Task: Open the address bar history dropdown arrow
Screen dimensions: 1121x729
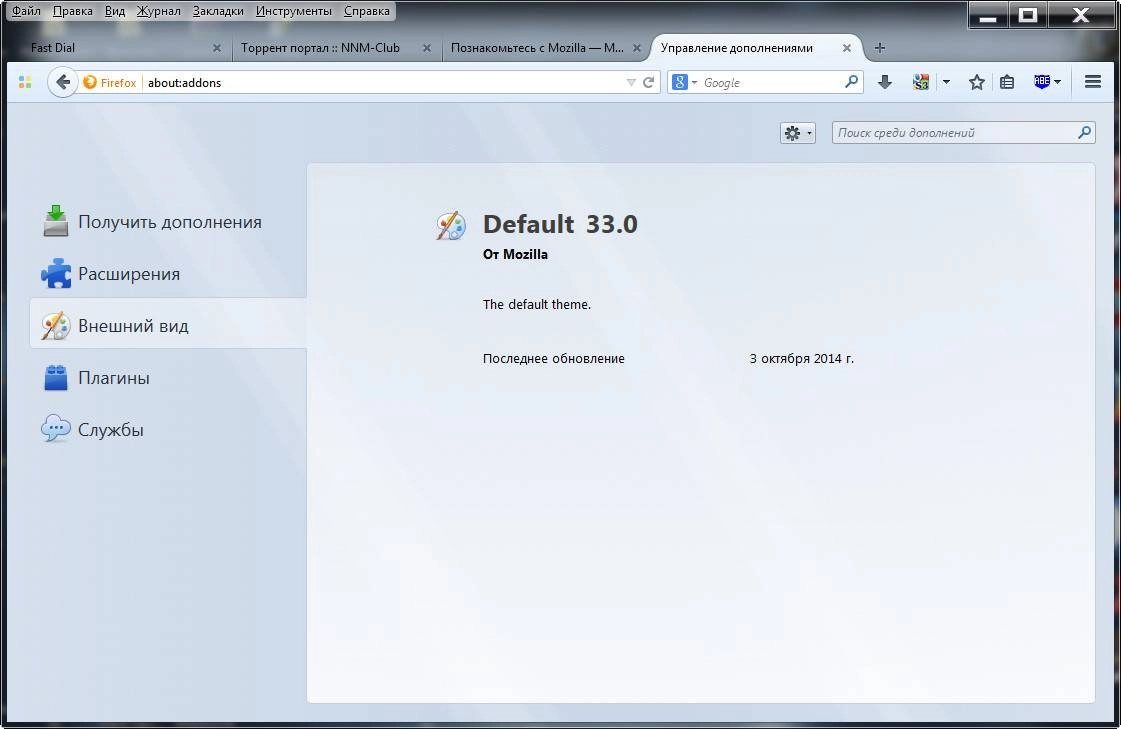Action: point(631,83)
